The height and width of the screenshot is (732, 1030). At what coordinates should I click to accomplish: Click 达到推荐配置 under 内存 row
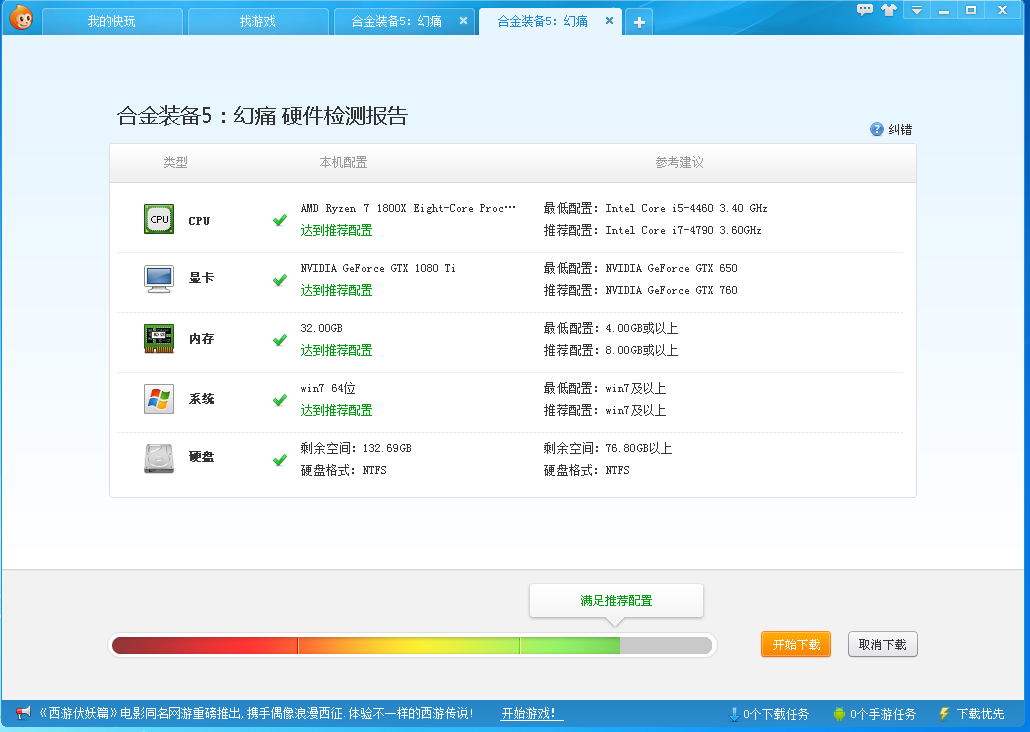point(336,350)
